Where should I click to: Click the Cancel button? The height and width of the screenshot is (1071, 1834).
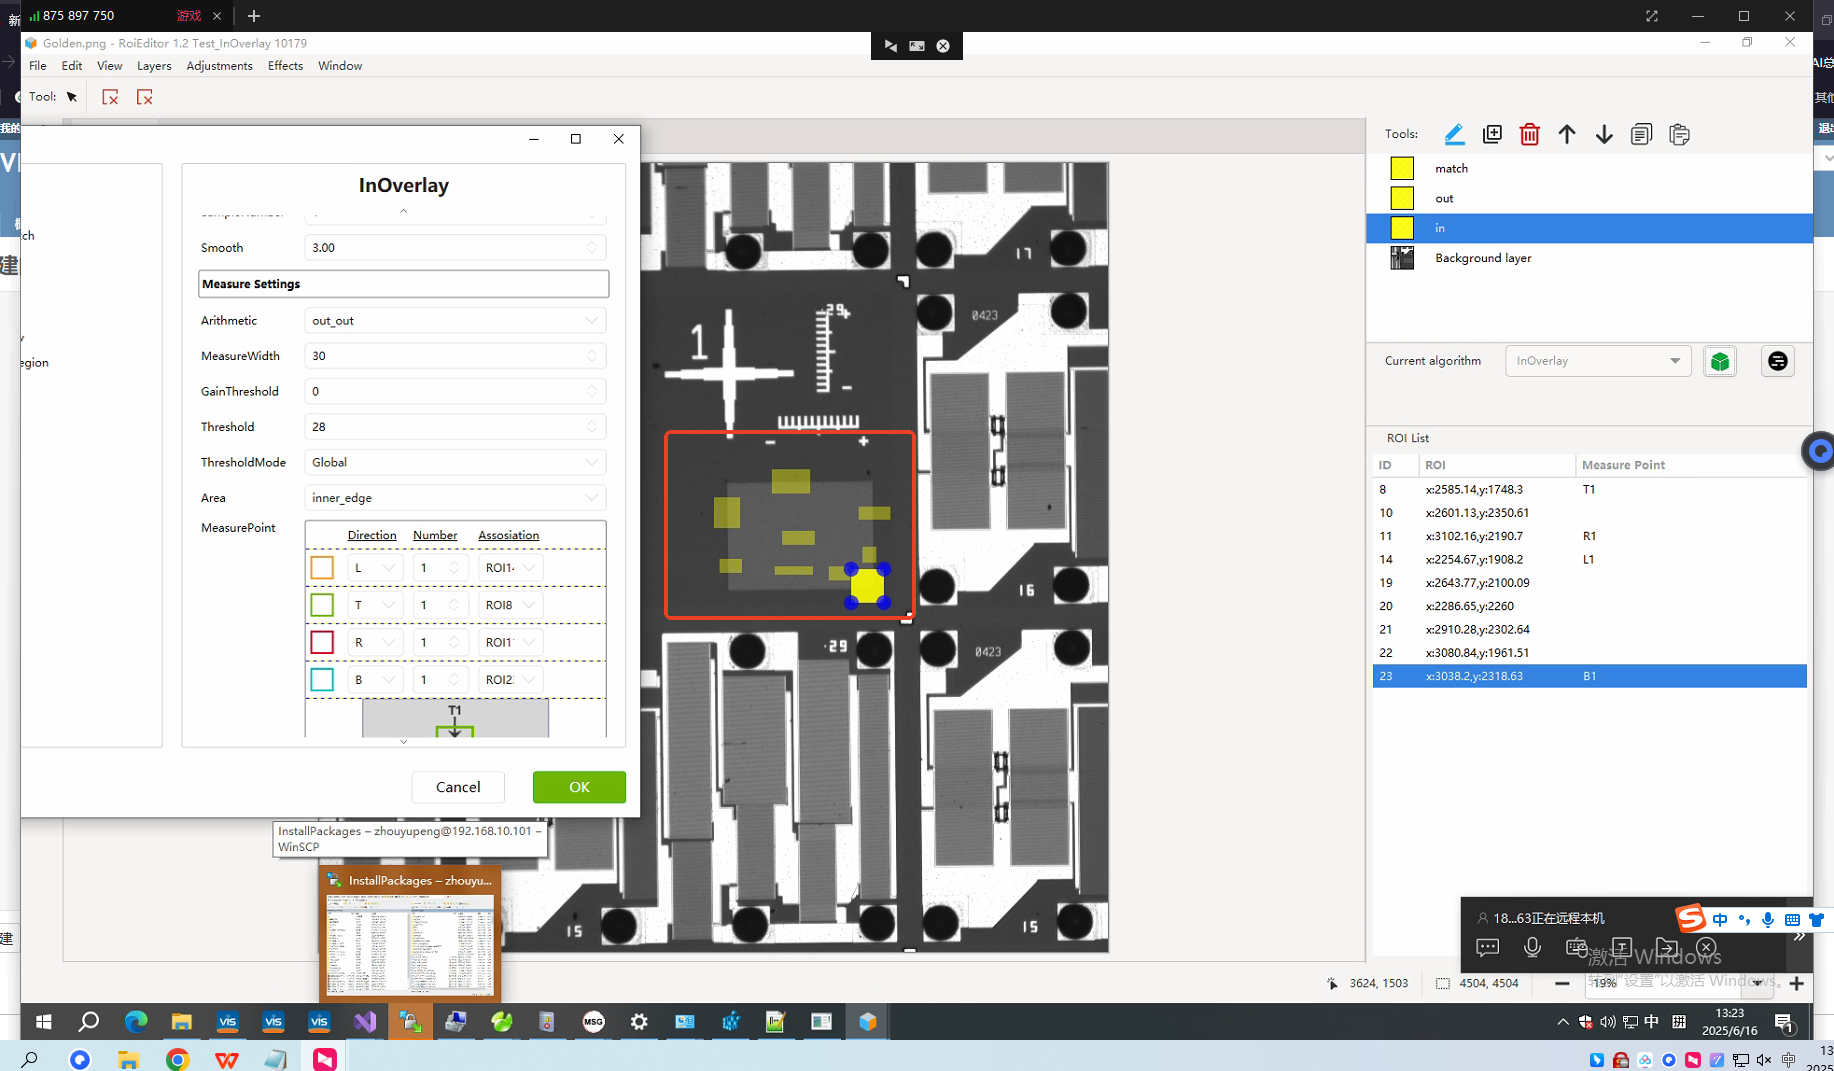[458, 787]
